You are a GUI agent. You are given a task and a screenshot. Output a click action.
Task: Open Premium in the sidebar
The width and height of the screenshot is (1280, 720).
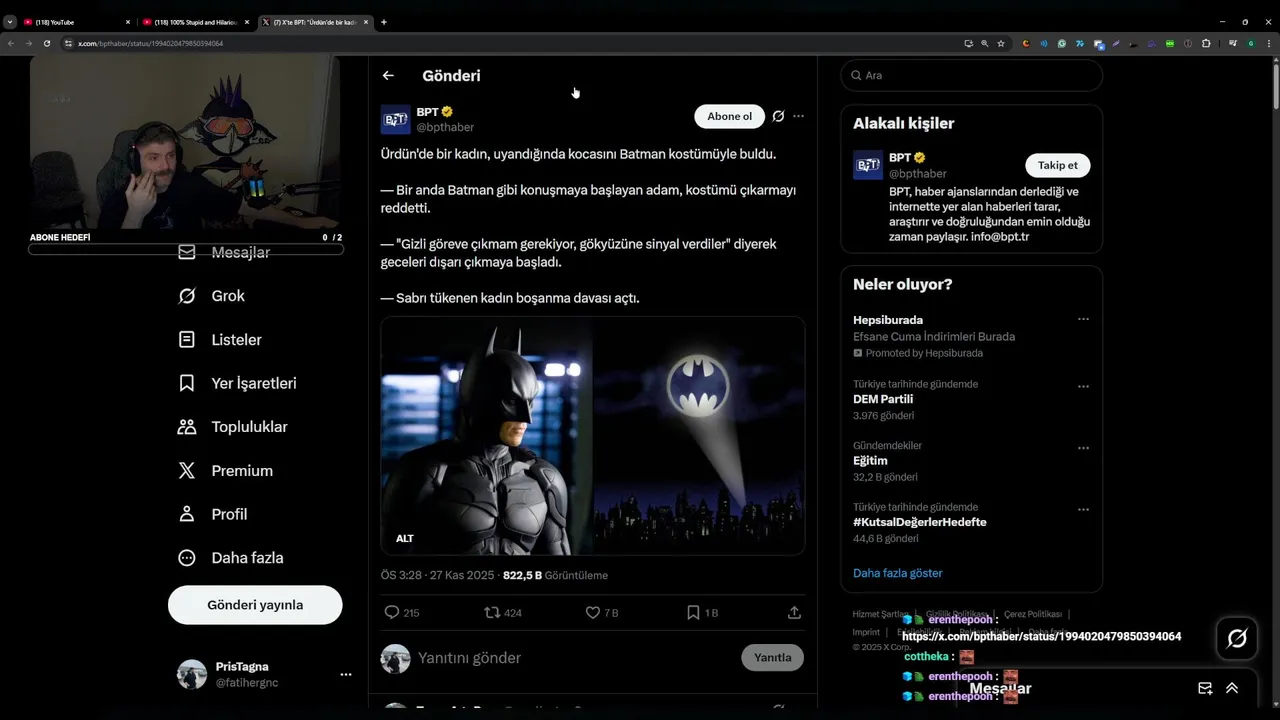click(x=225, y=471)
